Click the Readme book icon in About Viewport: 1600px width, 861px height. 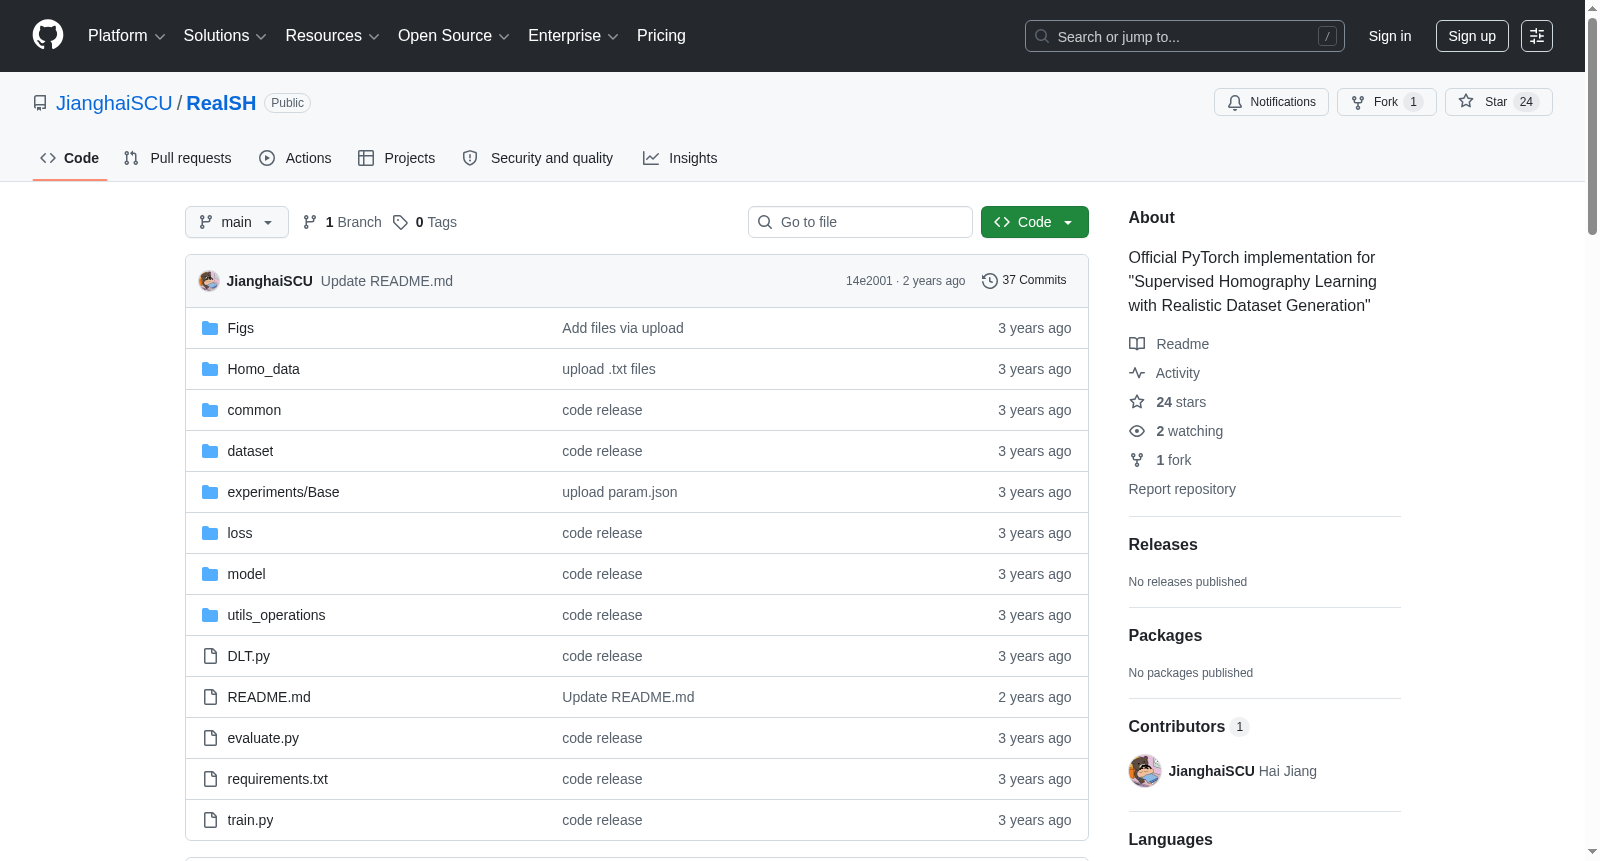pyautogui.click(x=1137, y=344)
